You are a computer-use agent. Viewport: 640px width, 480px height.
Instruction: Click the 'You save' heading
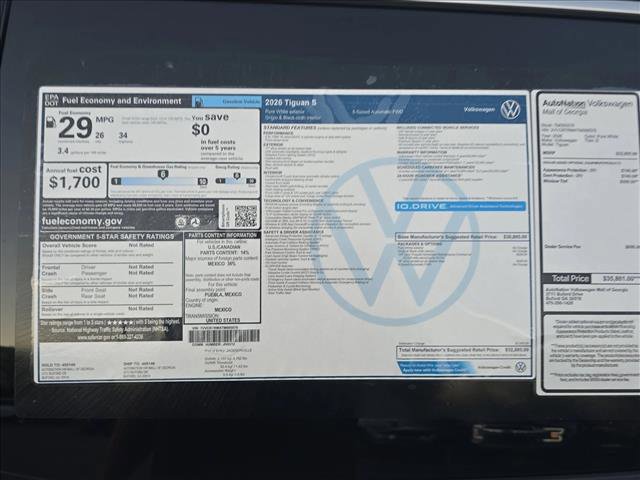(210, 118)
